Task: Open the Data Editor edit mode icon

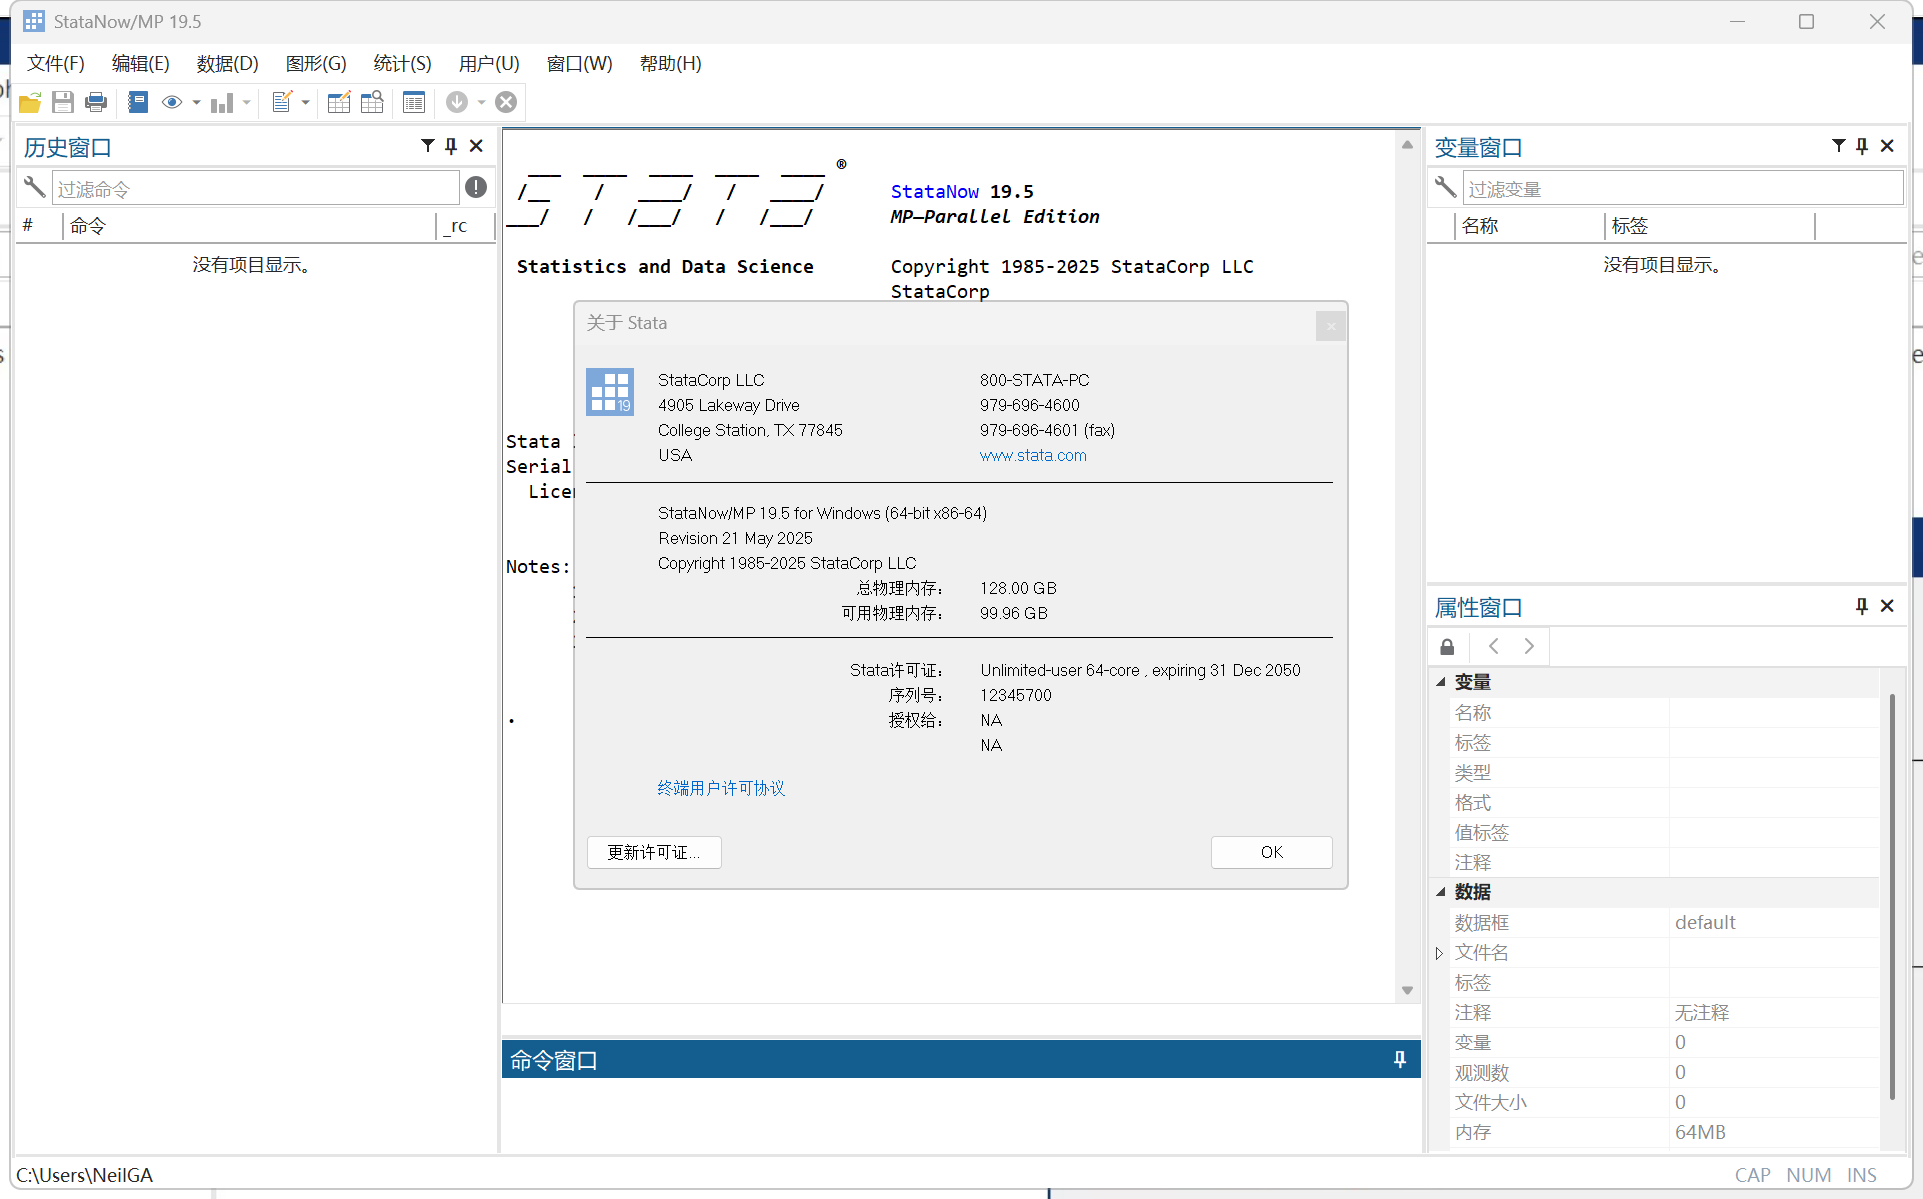Action: (339, 102)
